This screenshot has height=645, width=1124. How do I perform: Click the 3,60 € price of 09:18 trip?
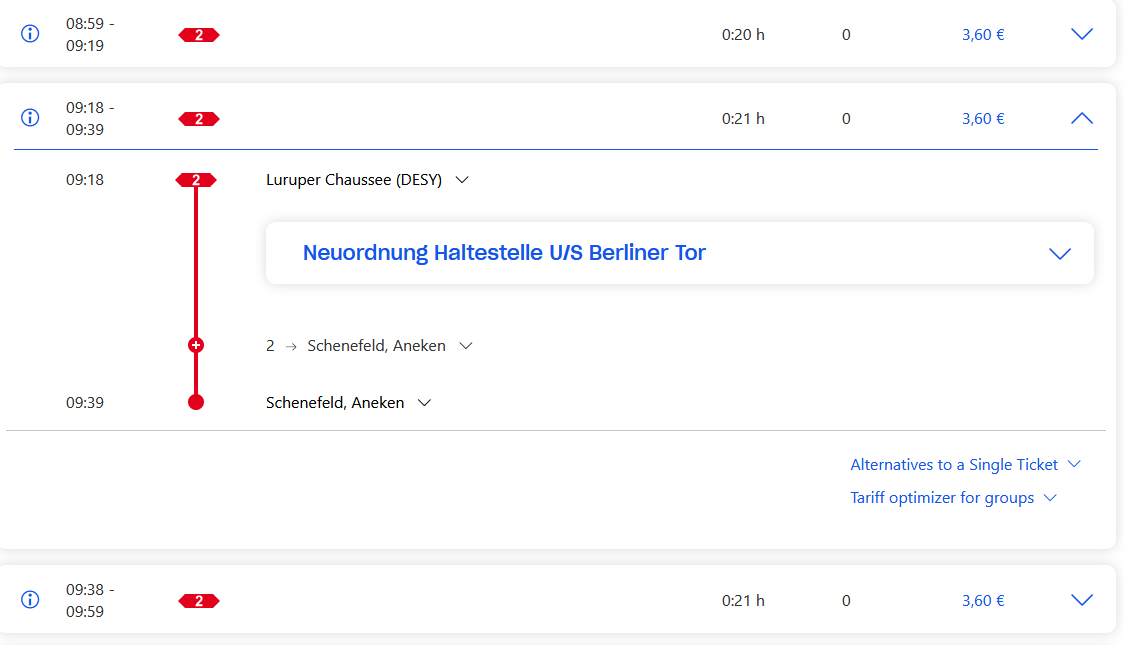coord(983,119)
